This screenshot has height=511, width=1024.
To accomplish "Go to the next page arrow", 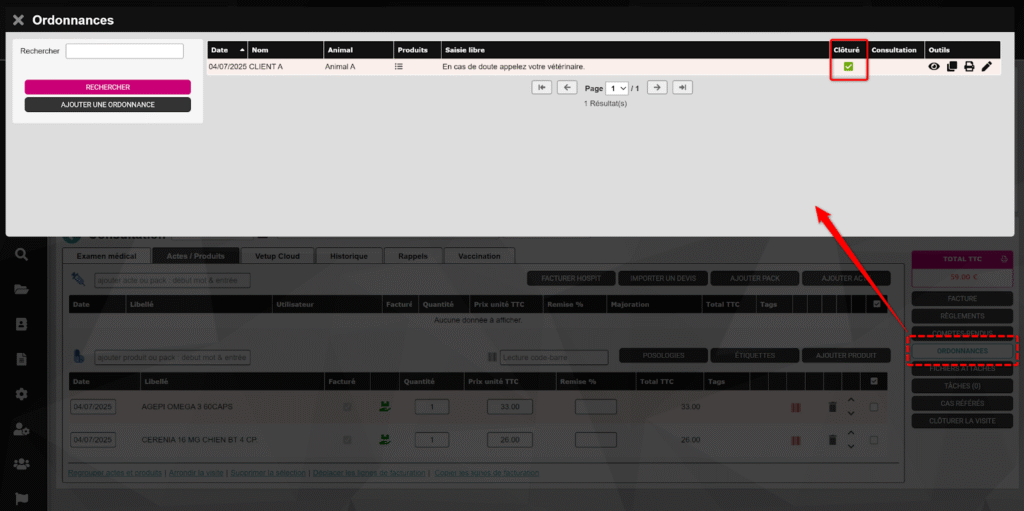I will (x=657, y=88).
